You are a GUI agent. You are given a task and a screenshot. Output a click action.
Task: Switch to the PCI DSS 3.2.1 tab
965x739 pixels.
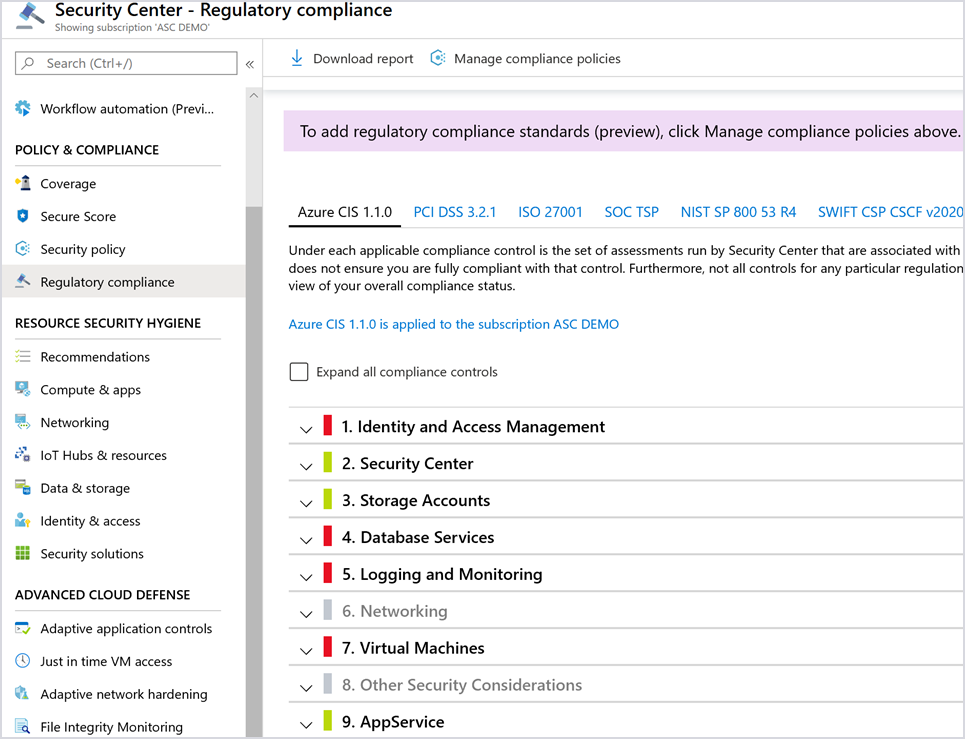tap(455, 212)
